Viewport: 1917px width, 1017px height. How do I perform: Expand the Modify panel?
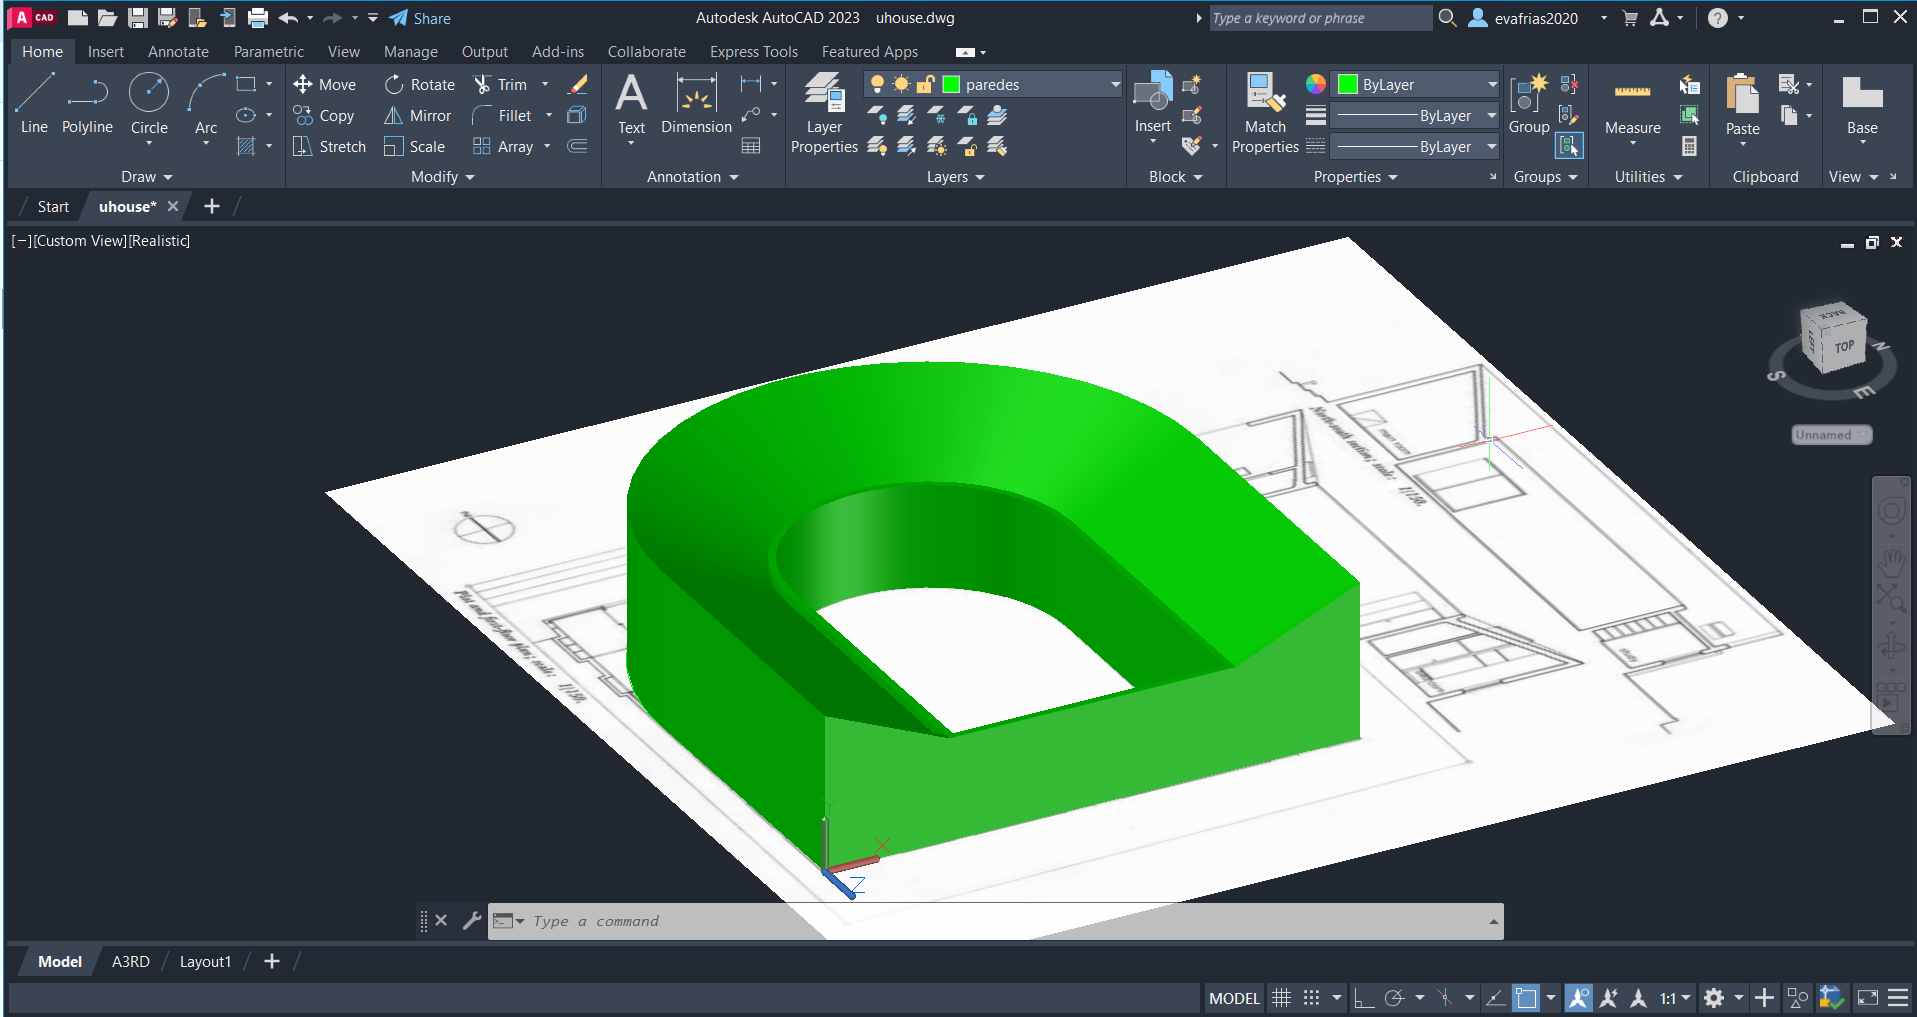pyautogui.click(x=442, y=177)
